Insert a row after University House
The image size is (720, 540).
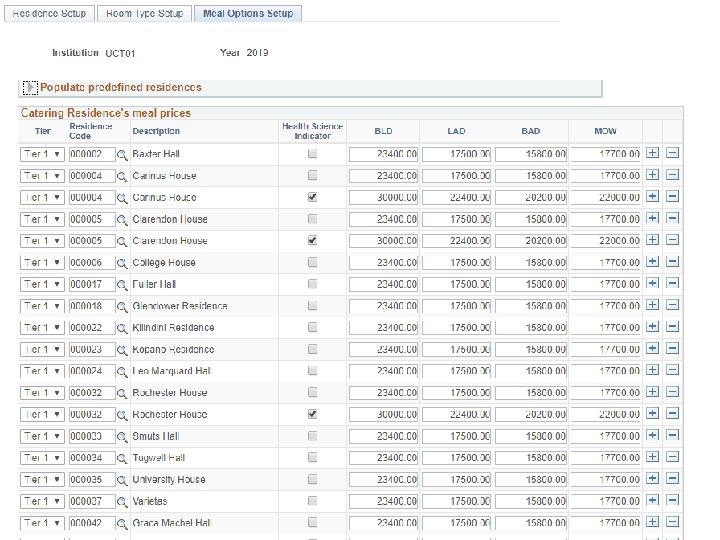pos(652,480)
